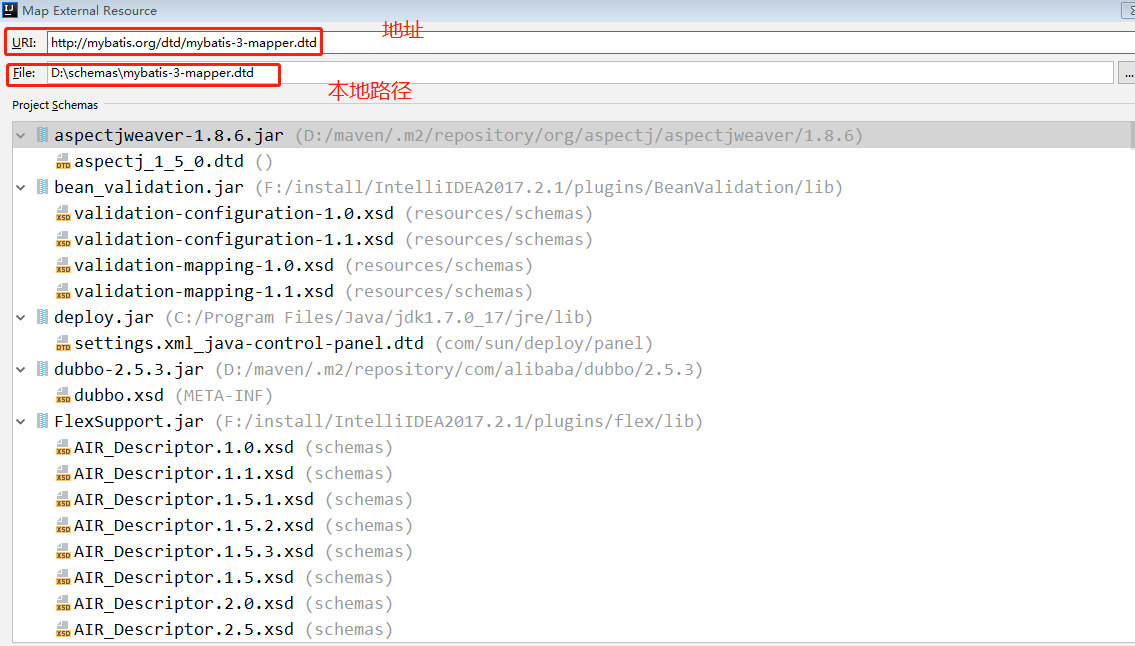This screenshot has height=646, width=1135.
Task: Click the dubbo-2.5.3.jar archive icon
Action: click(43, 369)
